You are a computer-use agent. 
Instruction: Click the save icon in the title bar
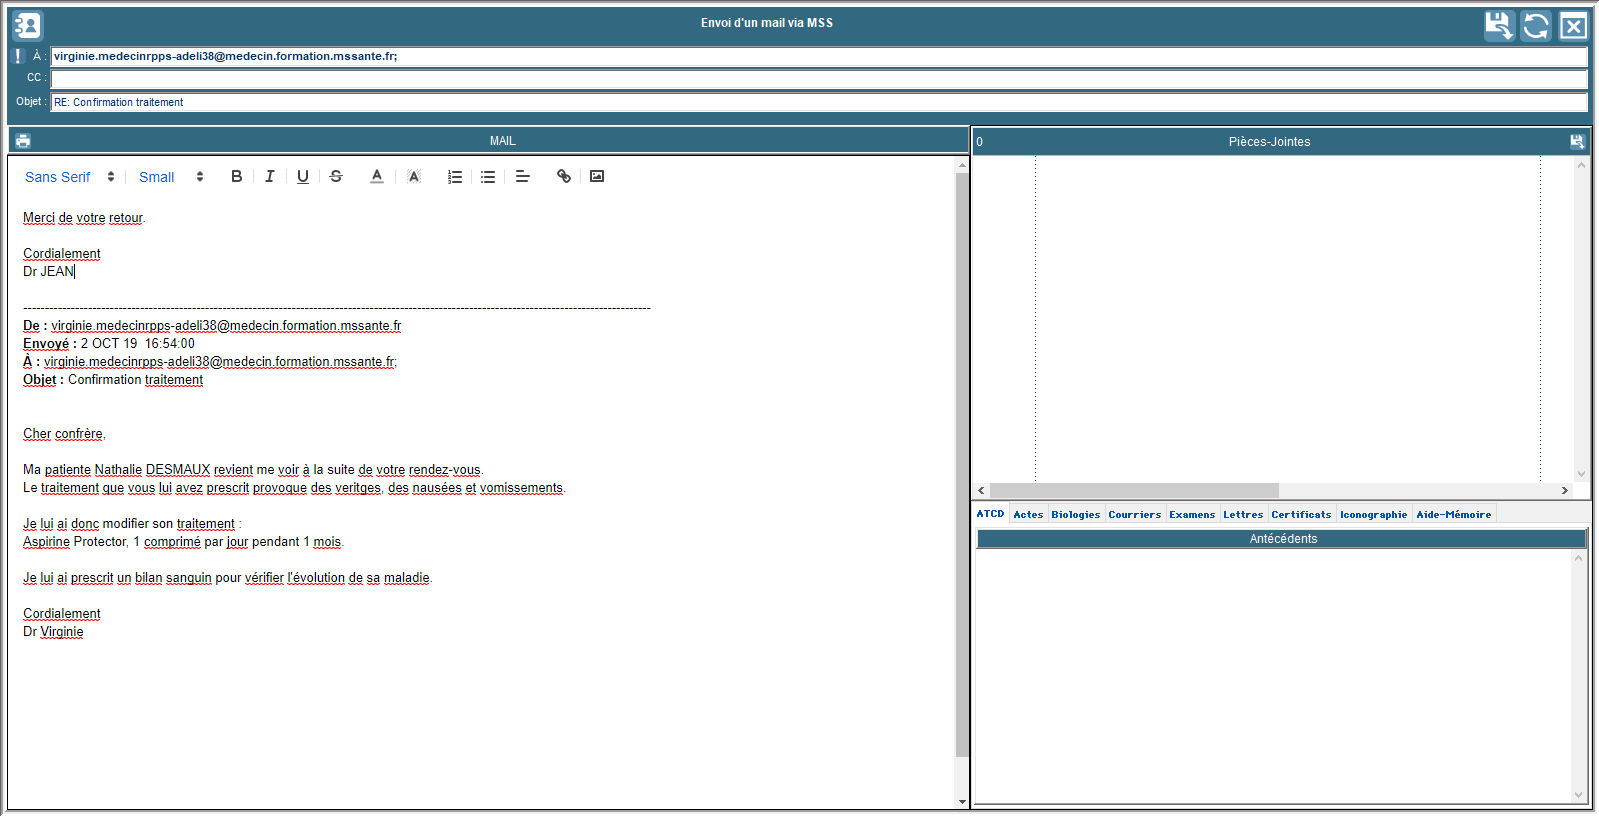click(x=1498, y=26)
